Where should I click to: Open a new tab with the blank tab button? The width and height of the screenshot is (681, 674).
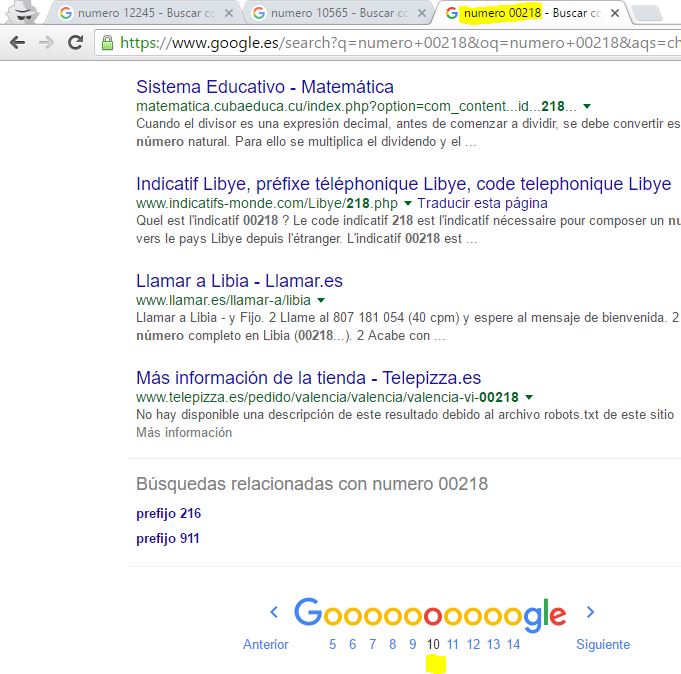[x=647, y=13]
